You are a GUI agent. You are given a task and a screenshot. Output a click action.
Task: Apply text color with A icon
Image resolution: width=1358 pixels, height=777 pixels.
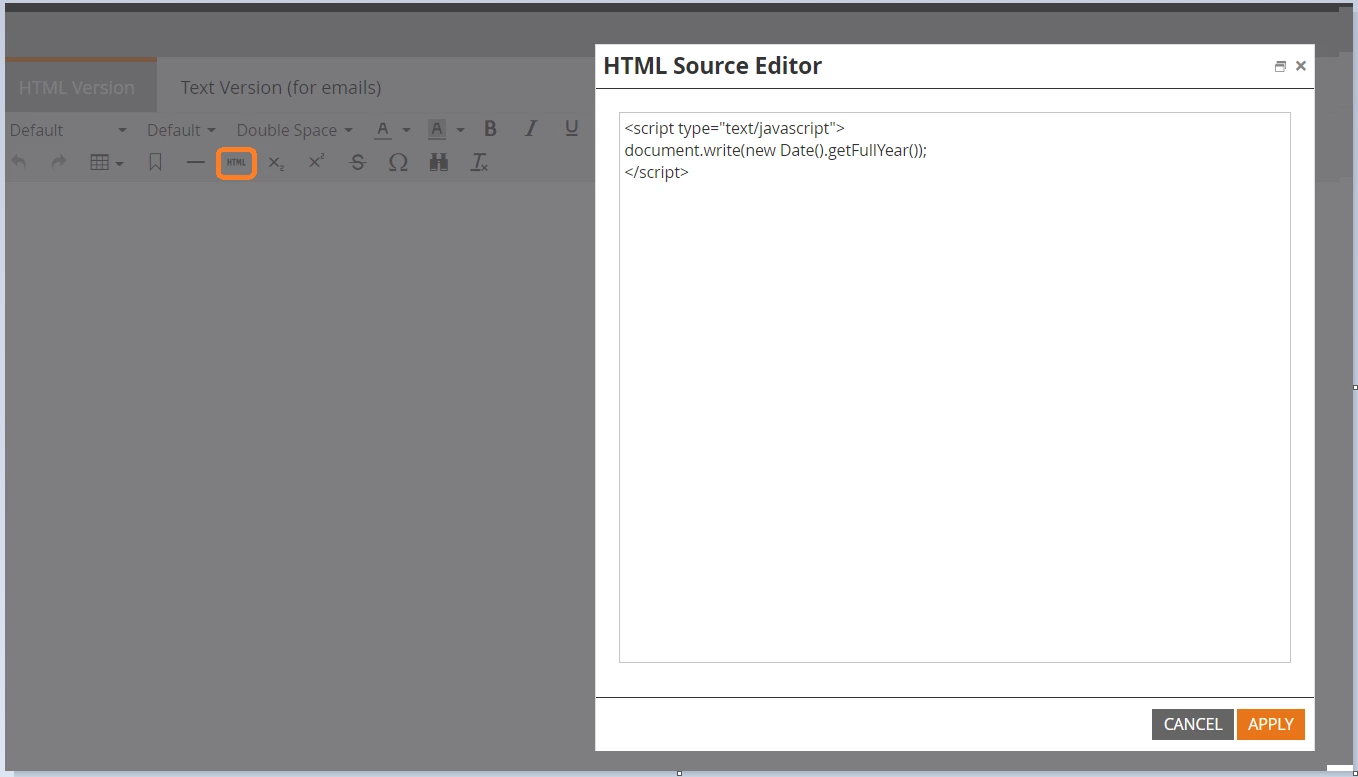(383, 129)
